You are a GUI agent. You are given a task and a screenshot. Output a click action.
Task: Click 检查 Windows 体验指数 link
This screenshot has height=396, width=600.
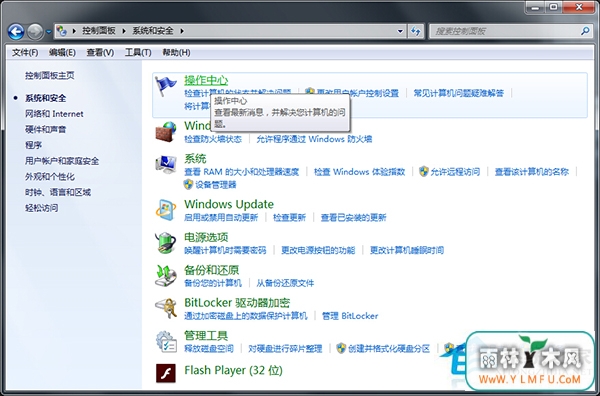pos(359,172)
